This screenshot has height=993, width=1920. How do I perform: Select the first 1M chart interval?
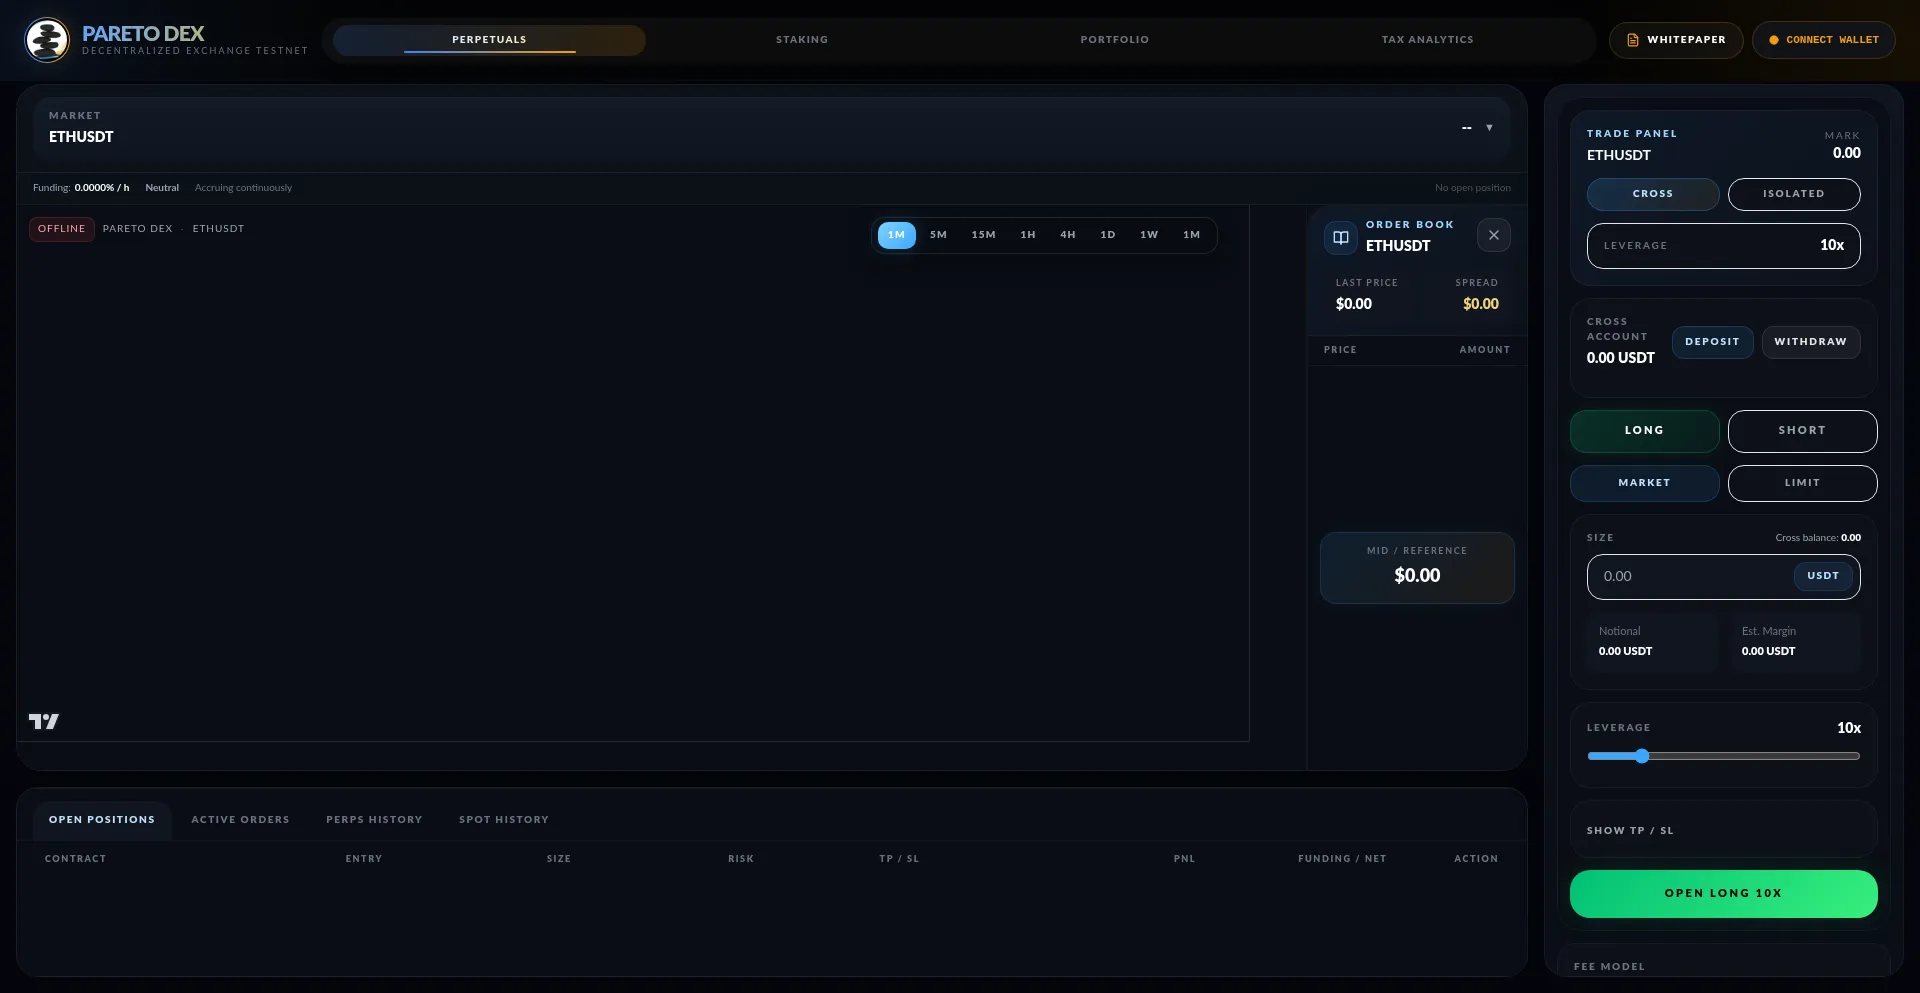[x=896, y=235]
